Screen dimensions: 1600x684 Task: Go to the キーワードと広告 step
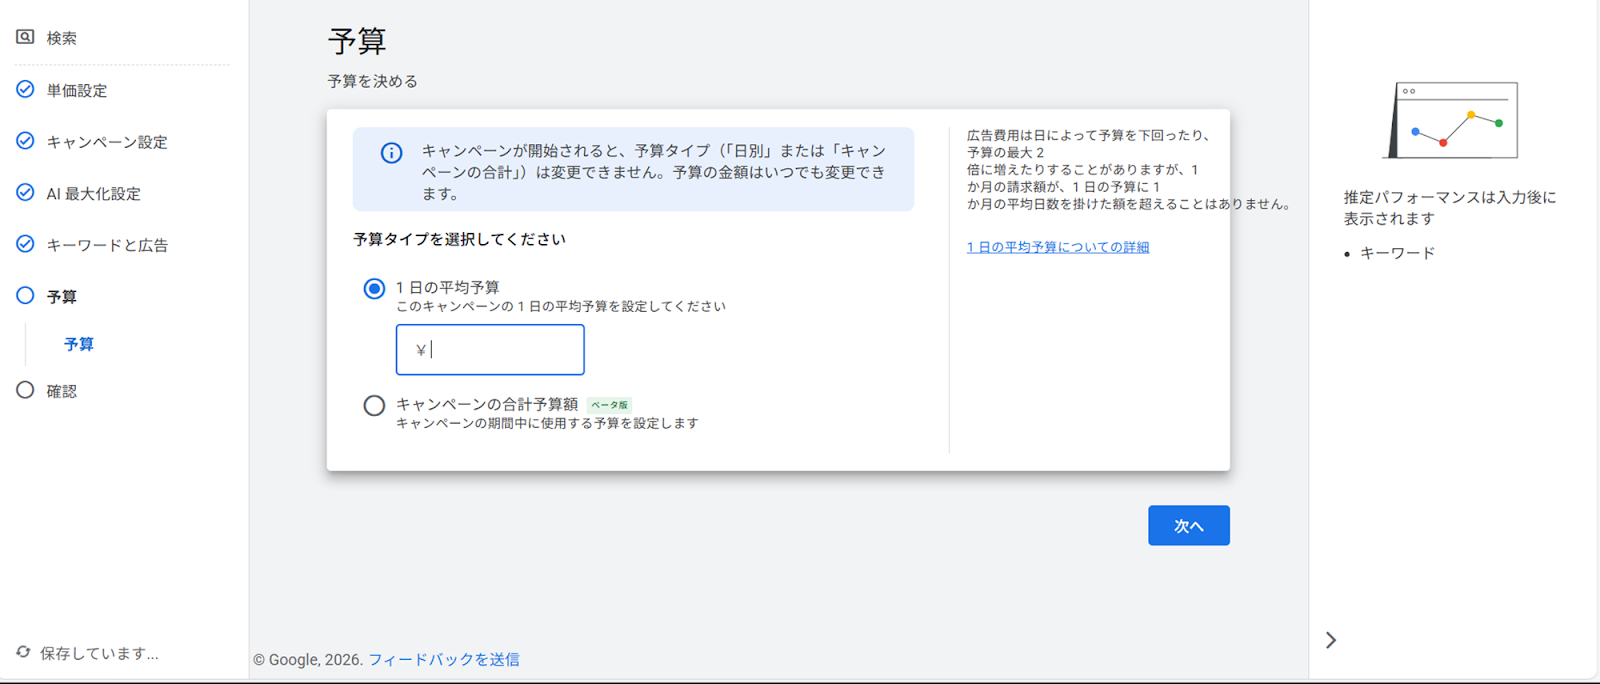[x=107, y=245]
